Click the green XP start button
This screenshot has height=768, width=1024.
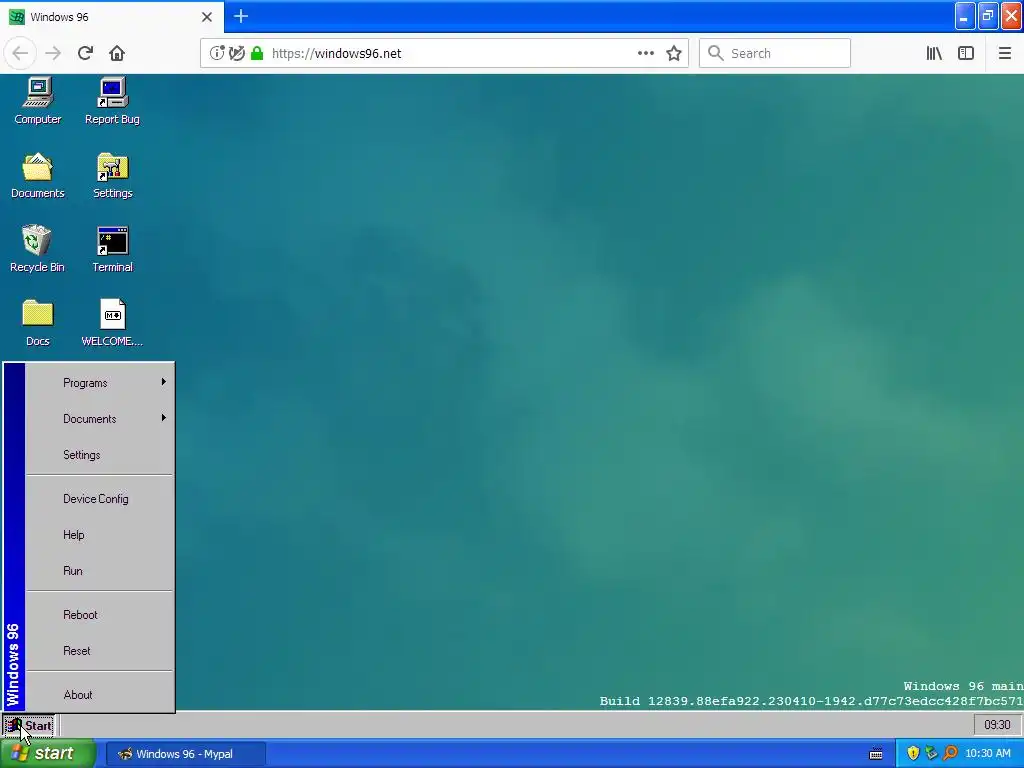tap(47, 754)
